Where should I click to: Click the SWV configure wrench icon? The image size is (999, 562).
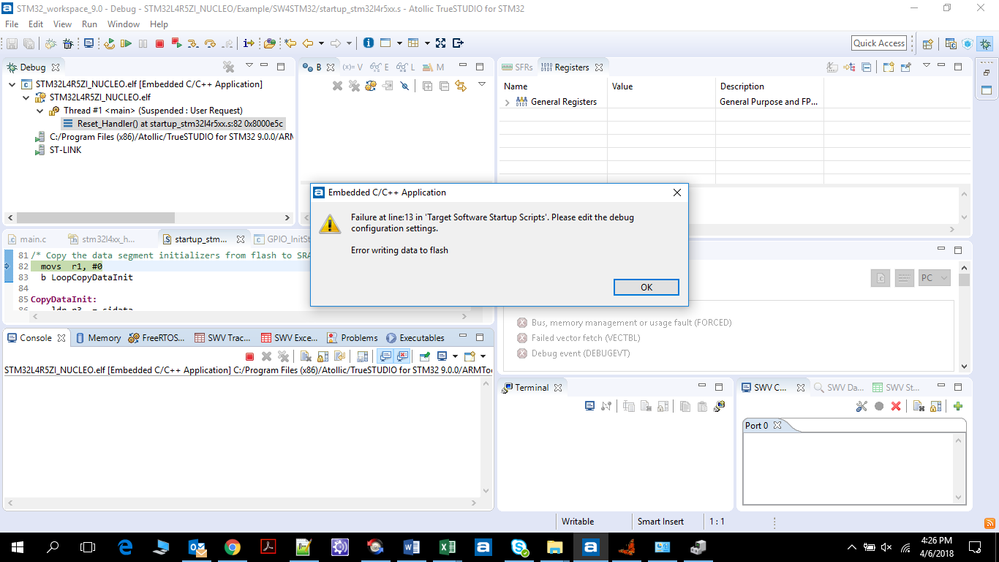pos(861,406)
